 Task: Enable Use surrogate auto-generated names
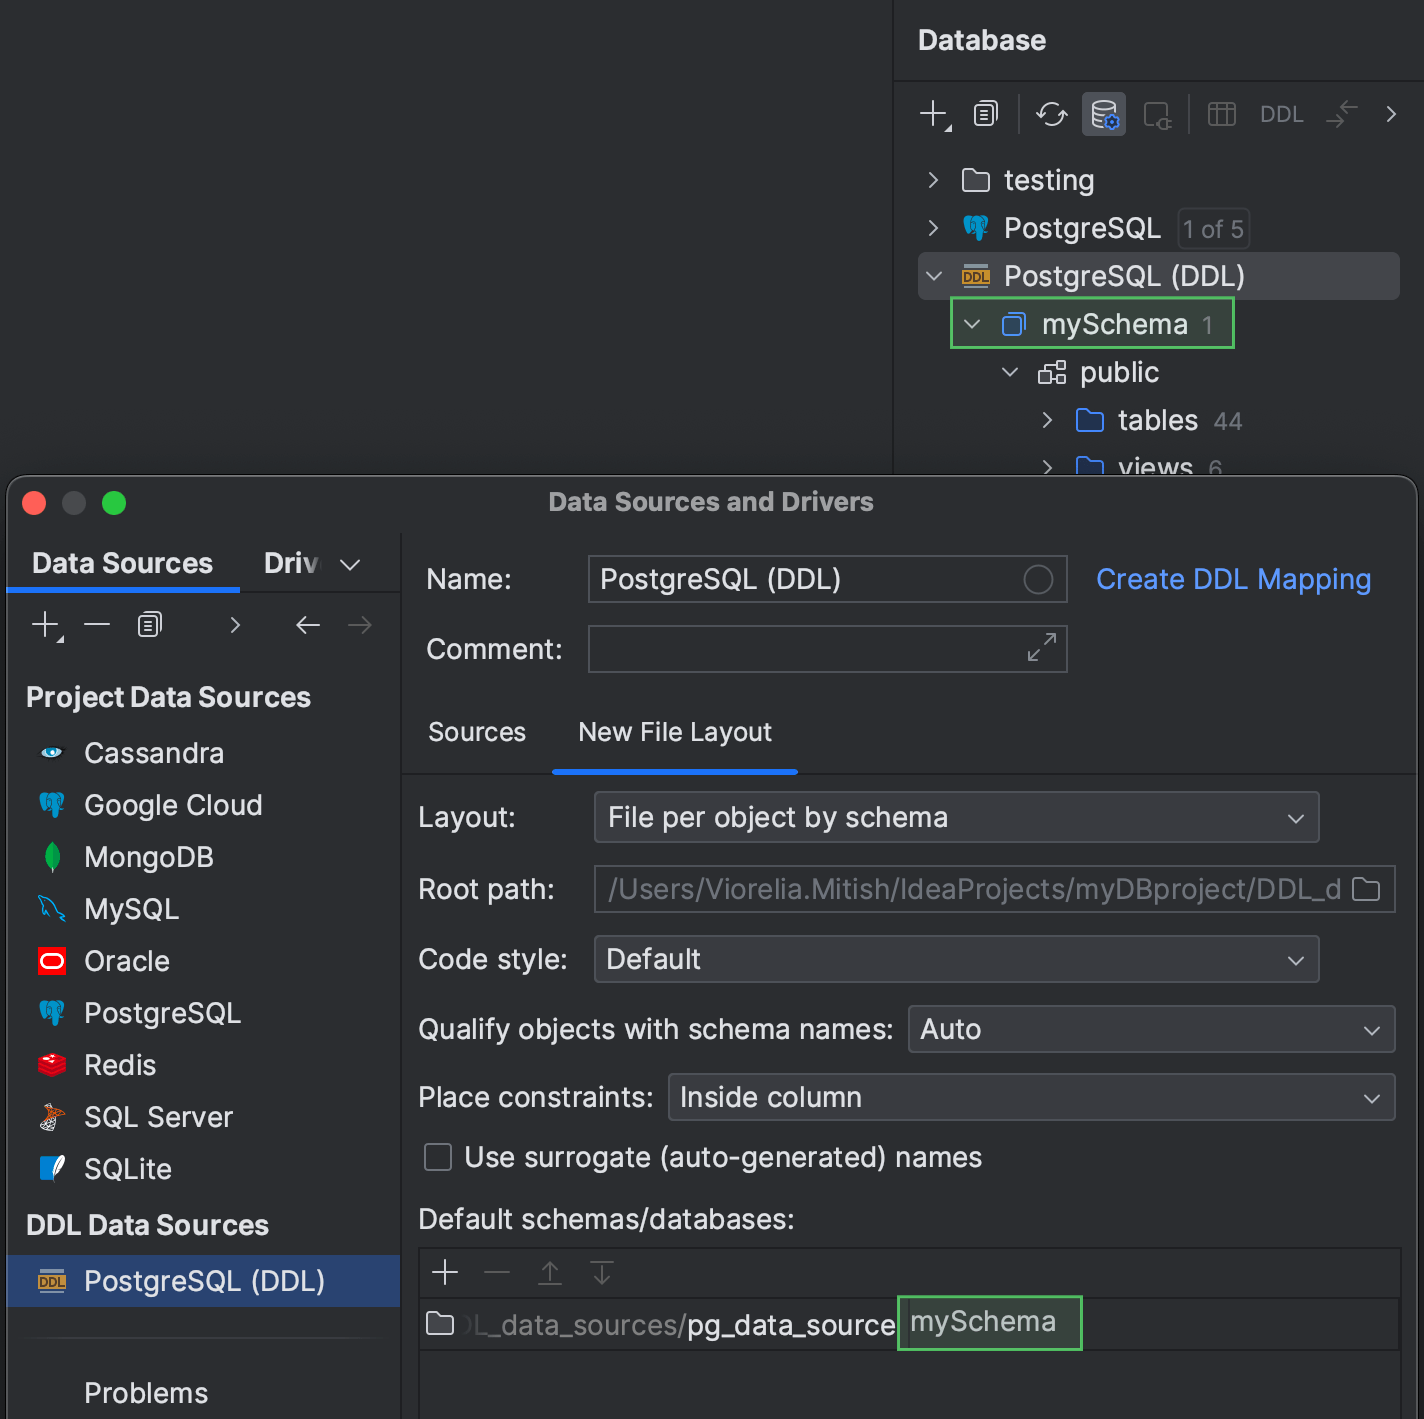pos(438,1157)
